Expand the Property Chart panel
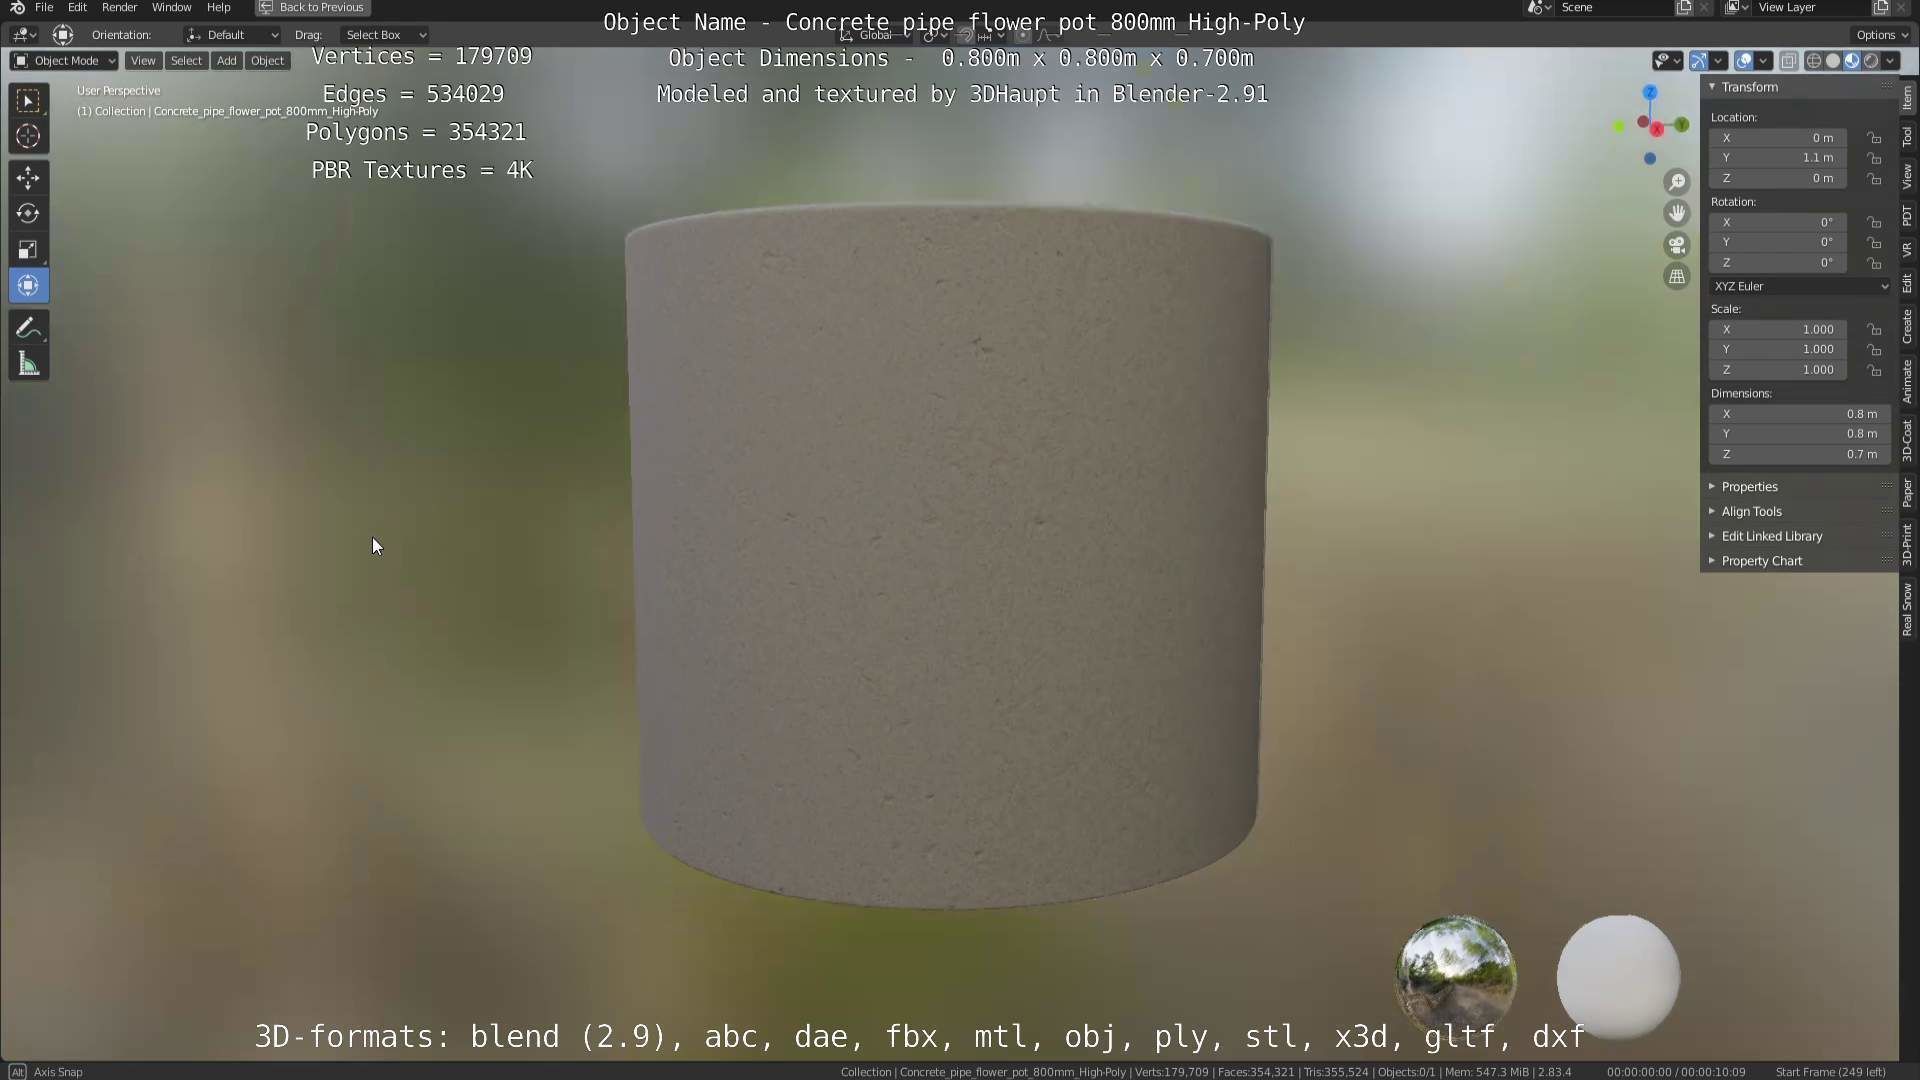The width and height of the screenshot is (1920, 1080). (x=1800, y=561)
